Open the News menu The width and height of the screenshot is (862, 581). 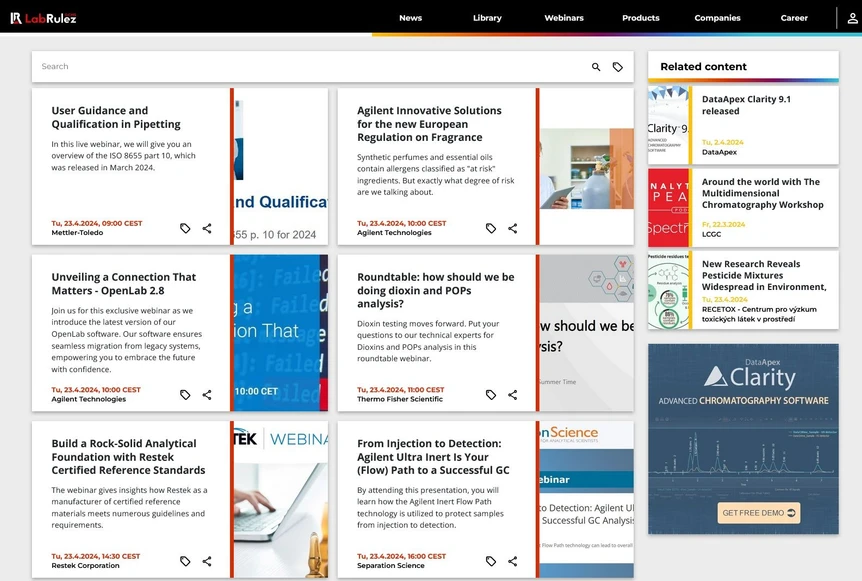(411, 18)
